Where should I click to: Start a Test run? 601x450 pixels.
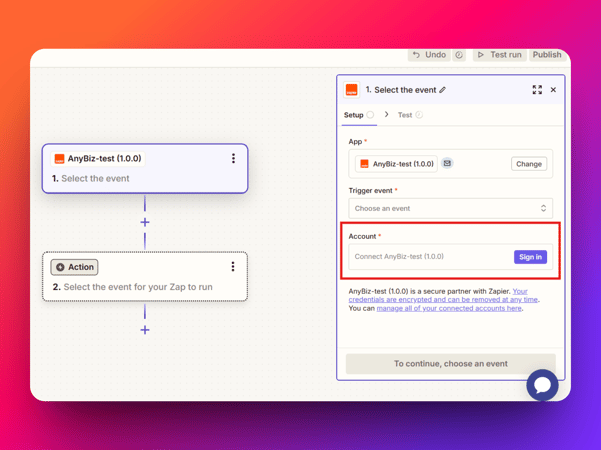coord(499,55)
